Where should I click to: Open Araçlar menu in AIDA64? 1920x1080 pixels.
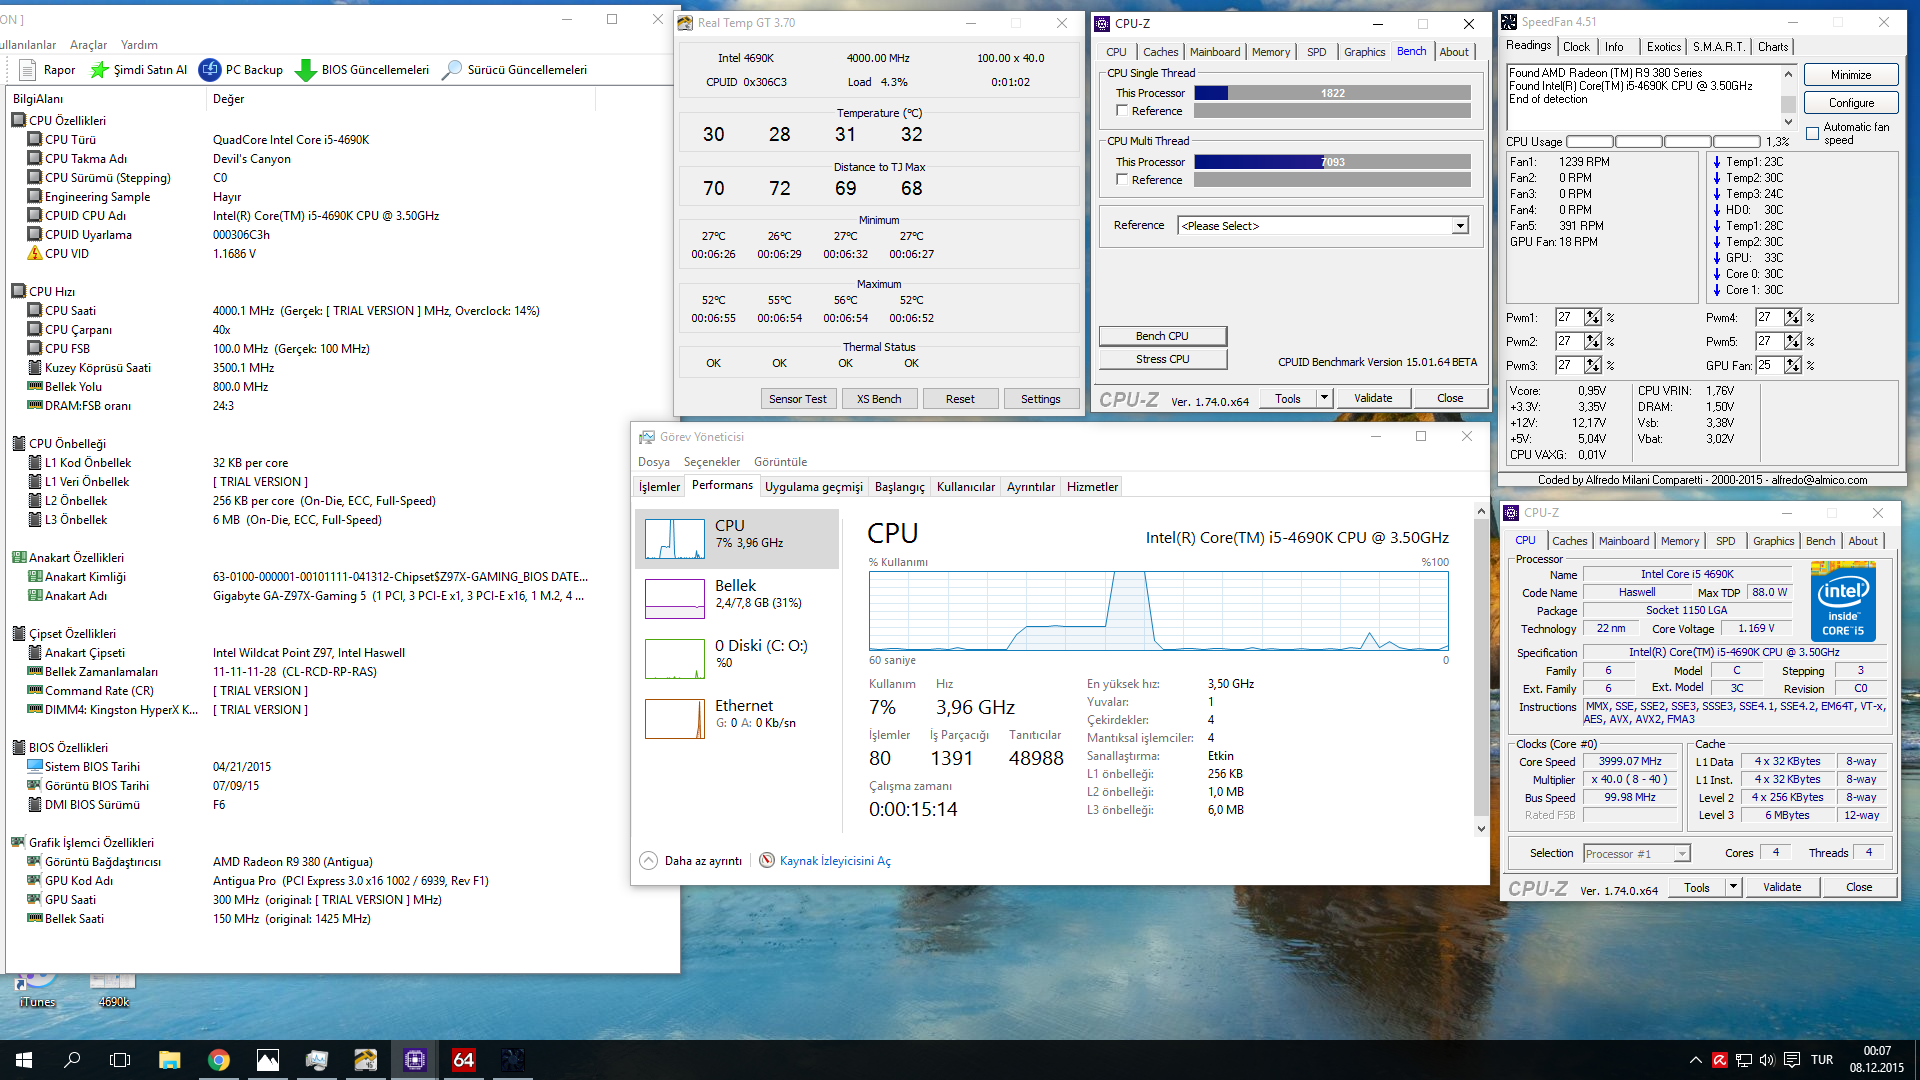[x=88, y=45]
